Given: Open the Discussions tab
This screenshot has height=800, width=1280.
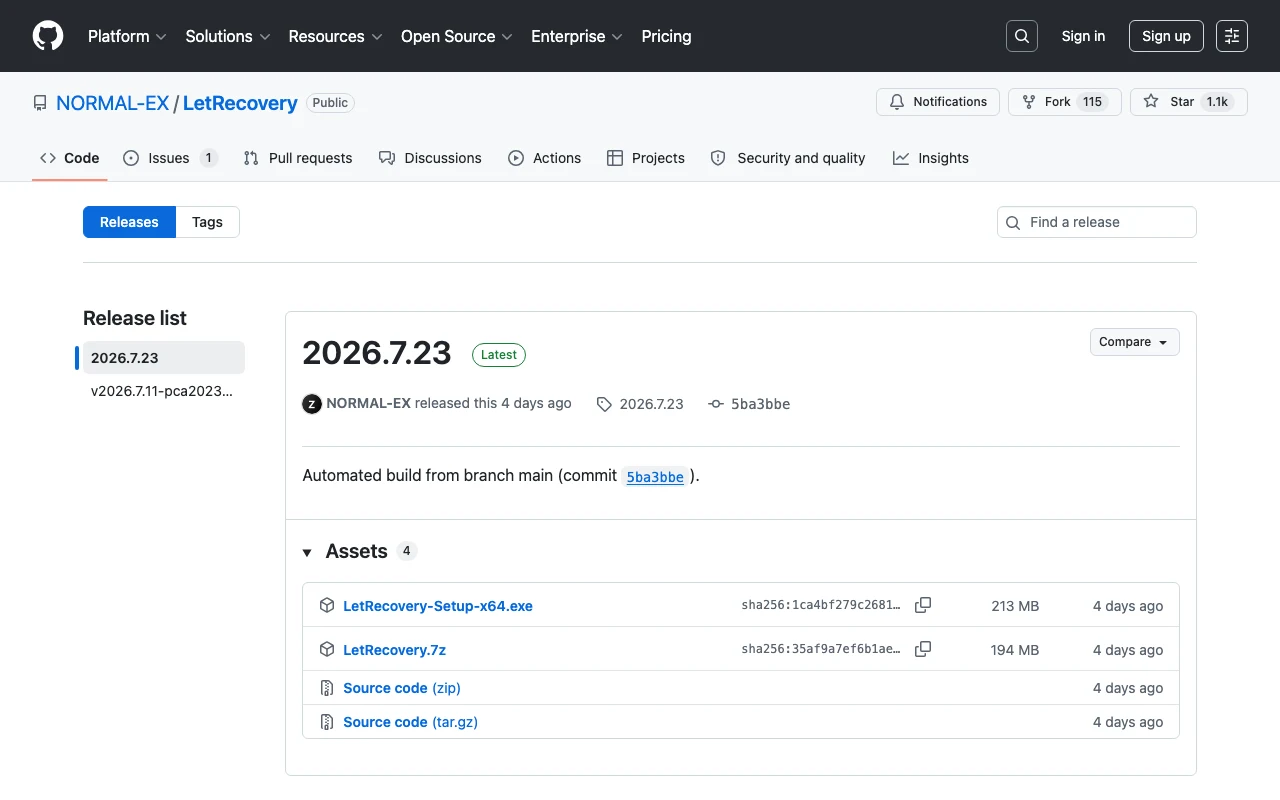Looking at the screenshot, I should click(x=430, y=158).
